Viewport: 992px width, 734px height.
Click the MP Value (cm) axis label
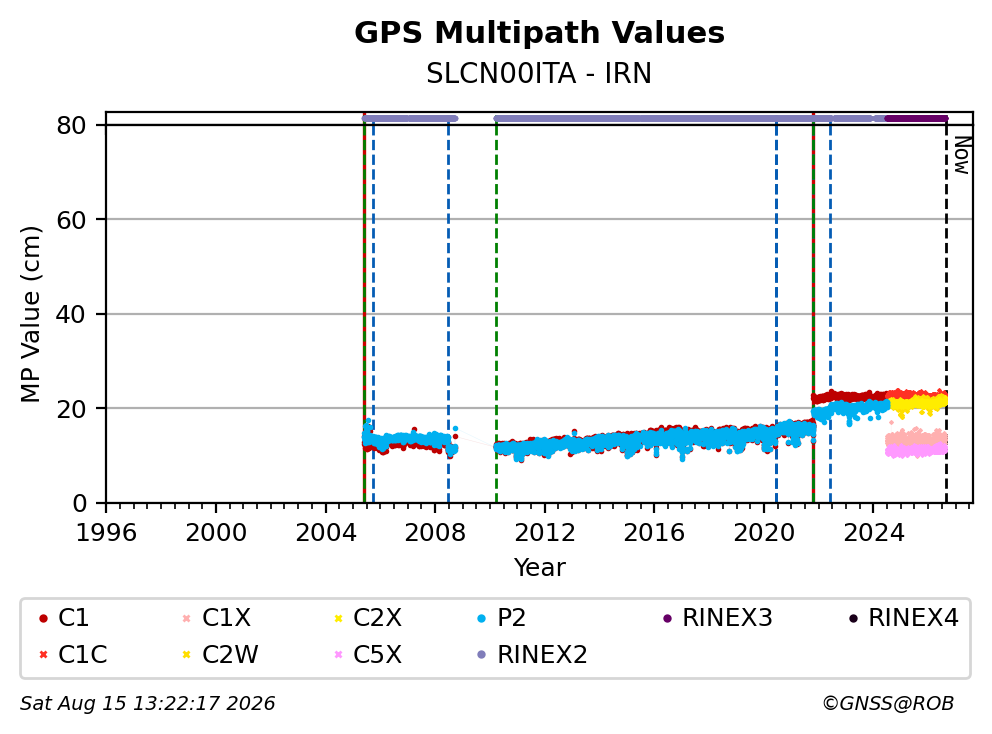coord(30,314)
